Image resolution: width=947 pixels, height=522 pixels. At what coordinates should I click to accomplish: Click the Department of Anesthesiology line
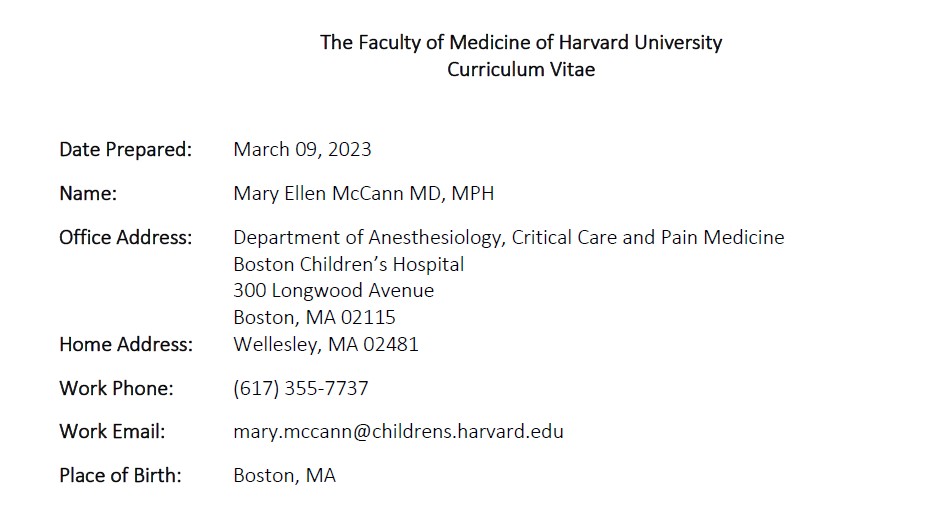508,238
